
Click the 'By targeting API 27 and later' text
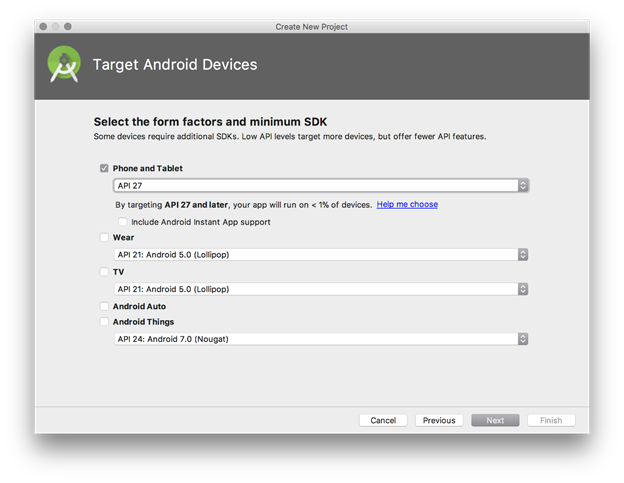click(243, 205)
